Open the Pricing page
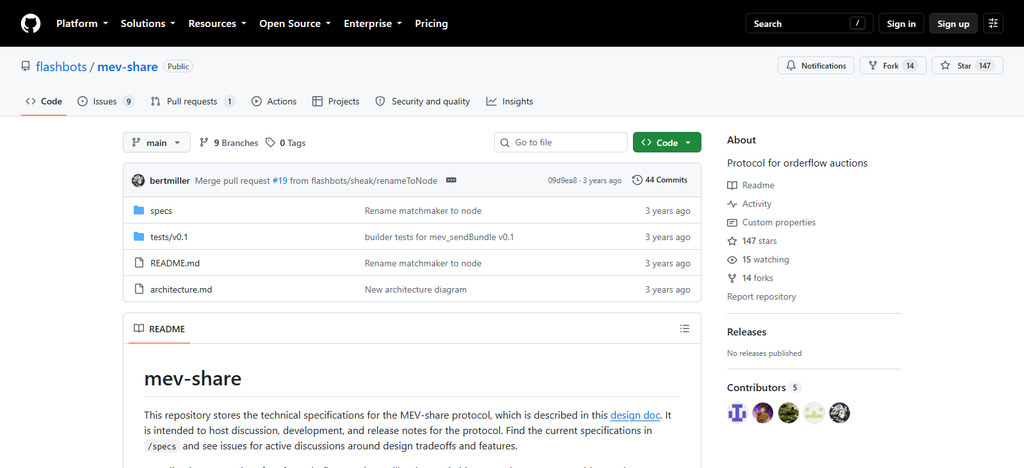Screen dimensions: 1024x468 (431, 23)
